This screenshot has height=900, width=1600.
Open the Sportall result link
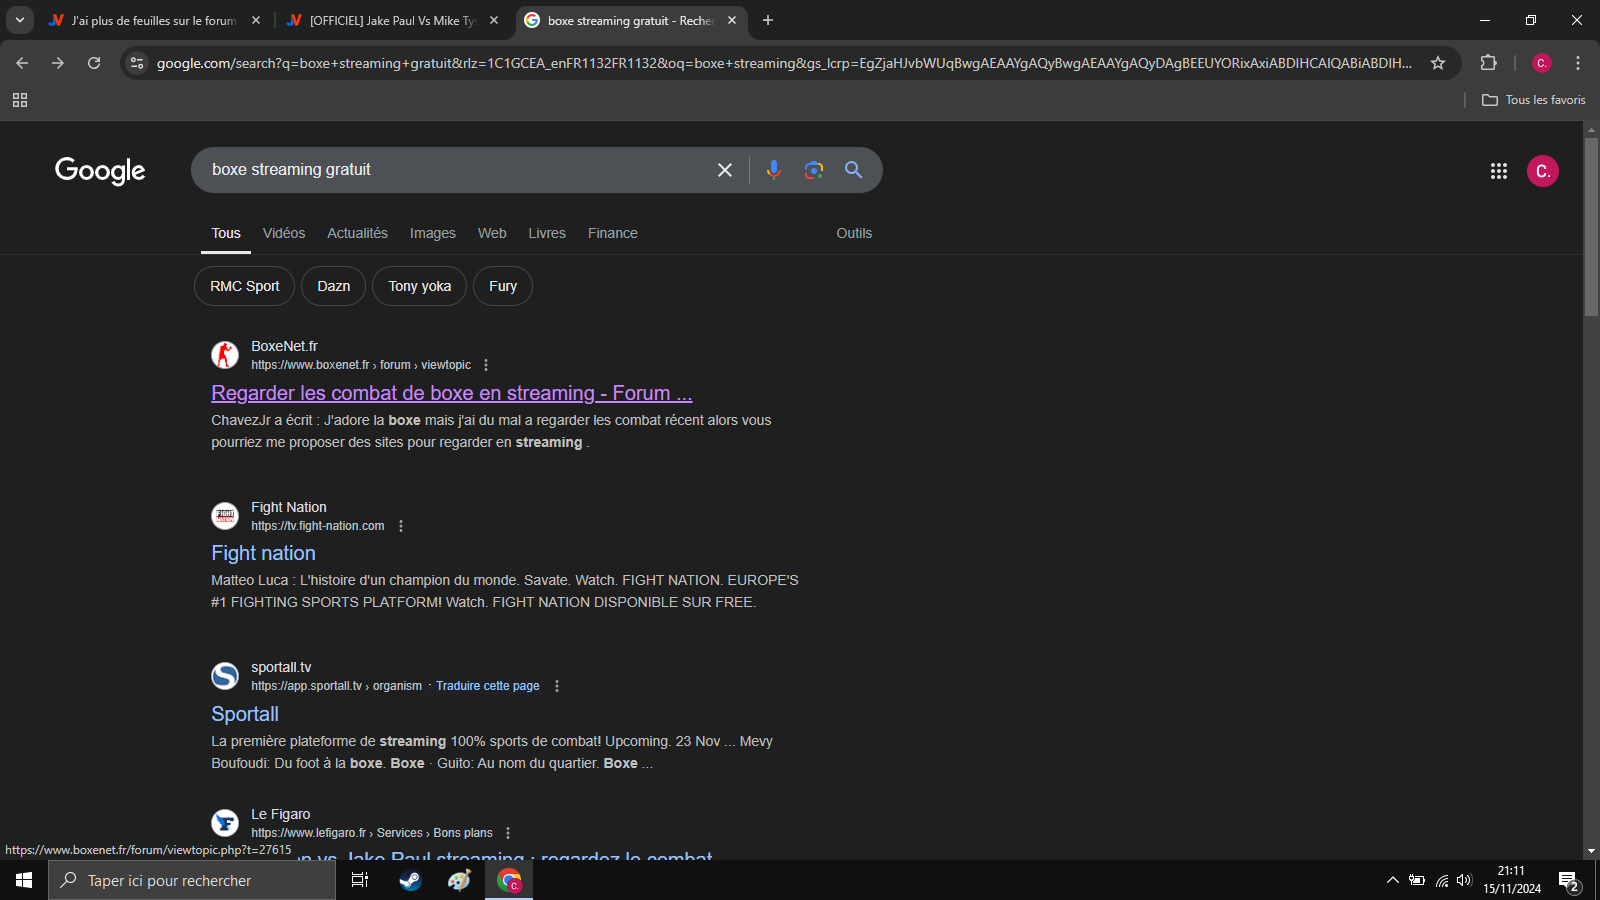click(x=245, y=714)
